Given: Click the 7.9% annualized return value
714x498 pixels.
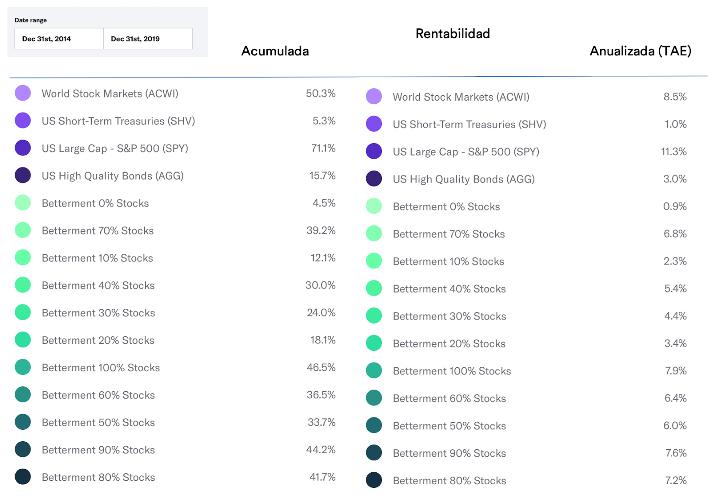Looking at the screenshot, I should tap(676, 371).
